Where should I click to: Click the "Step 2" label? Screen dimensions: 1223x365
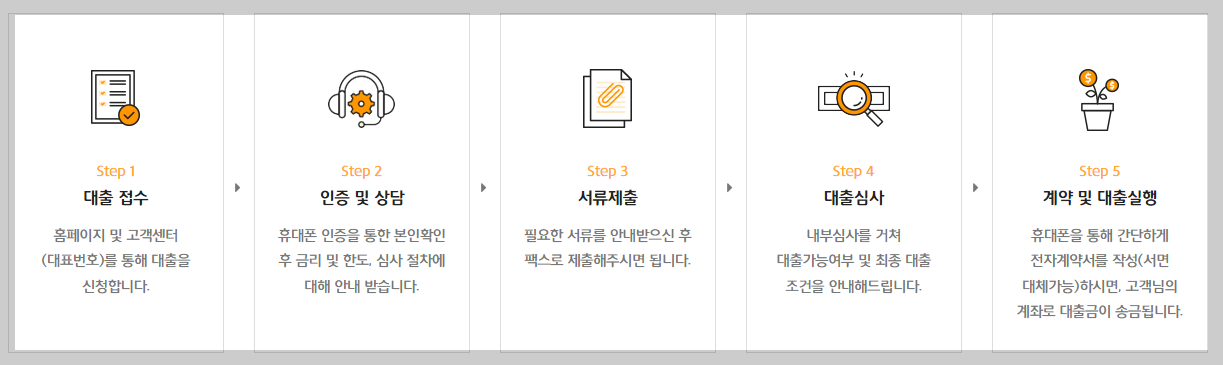point(362,171)
